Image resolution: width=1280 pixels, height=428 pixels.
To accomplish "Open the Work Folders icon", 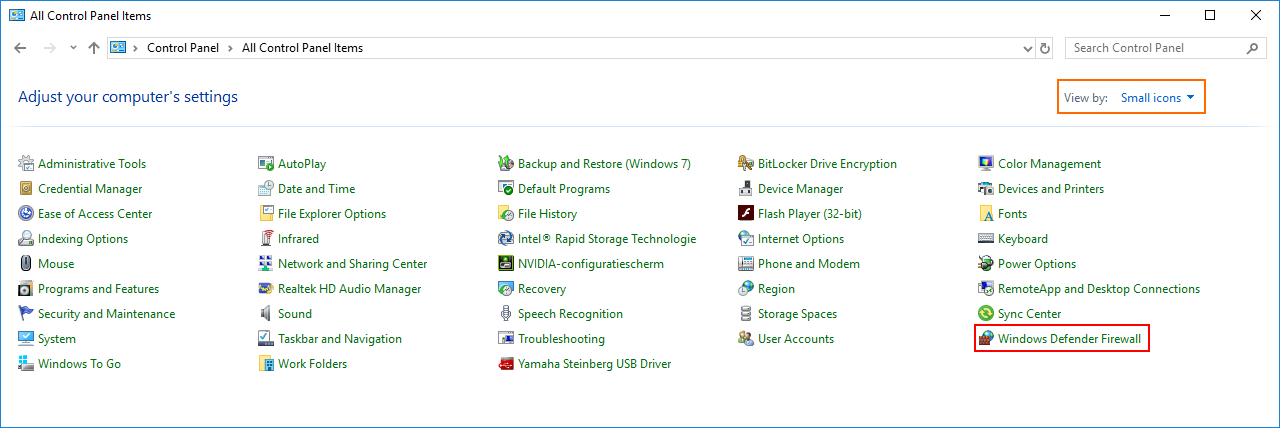I will pyautogui.click(x=266, y=364).
